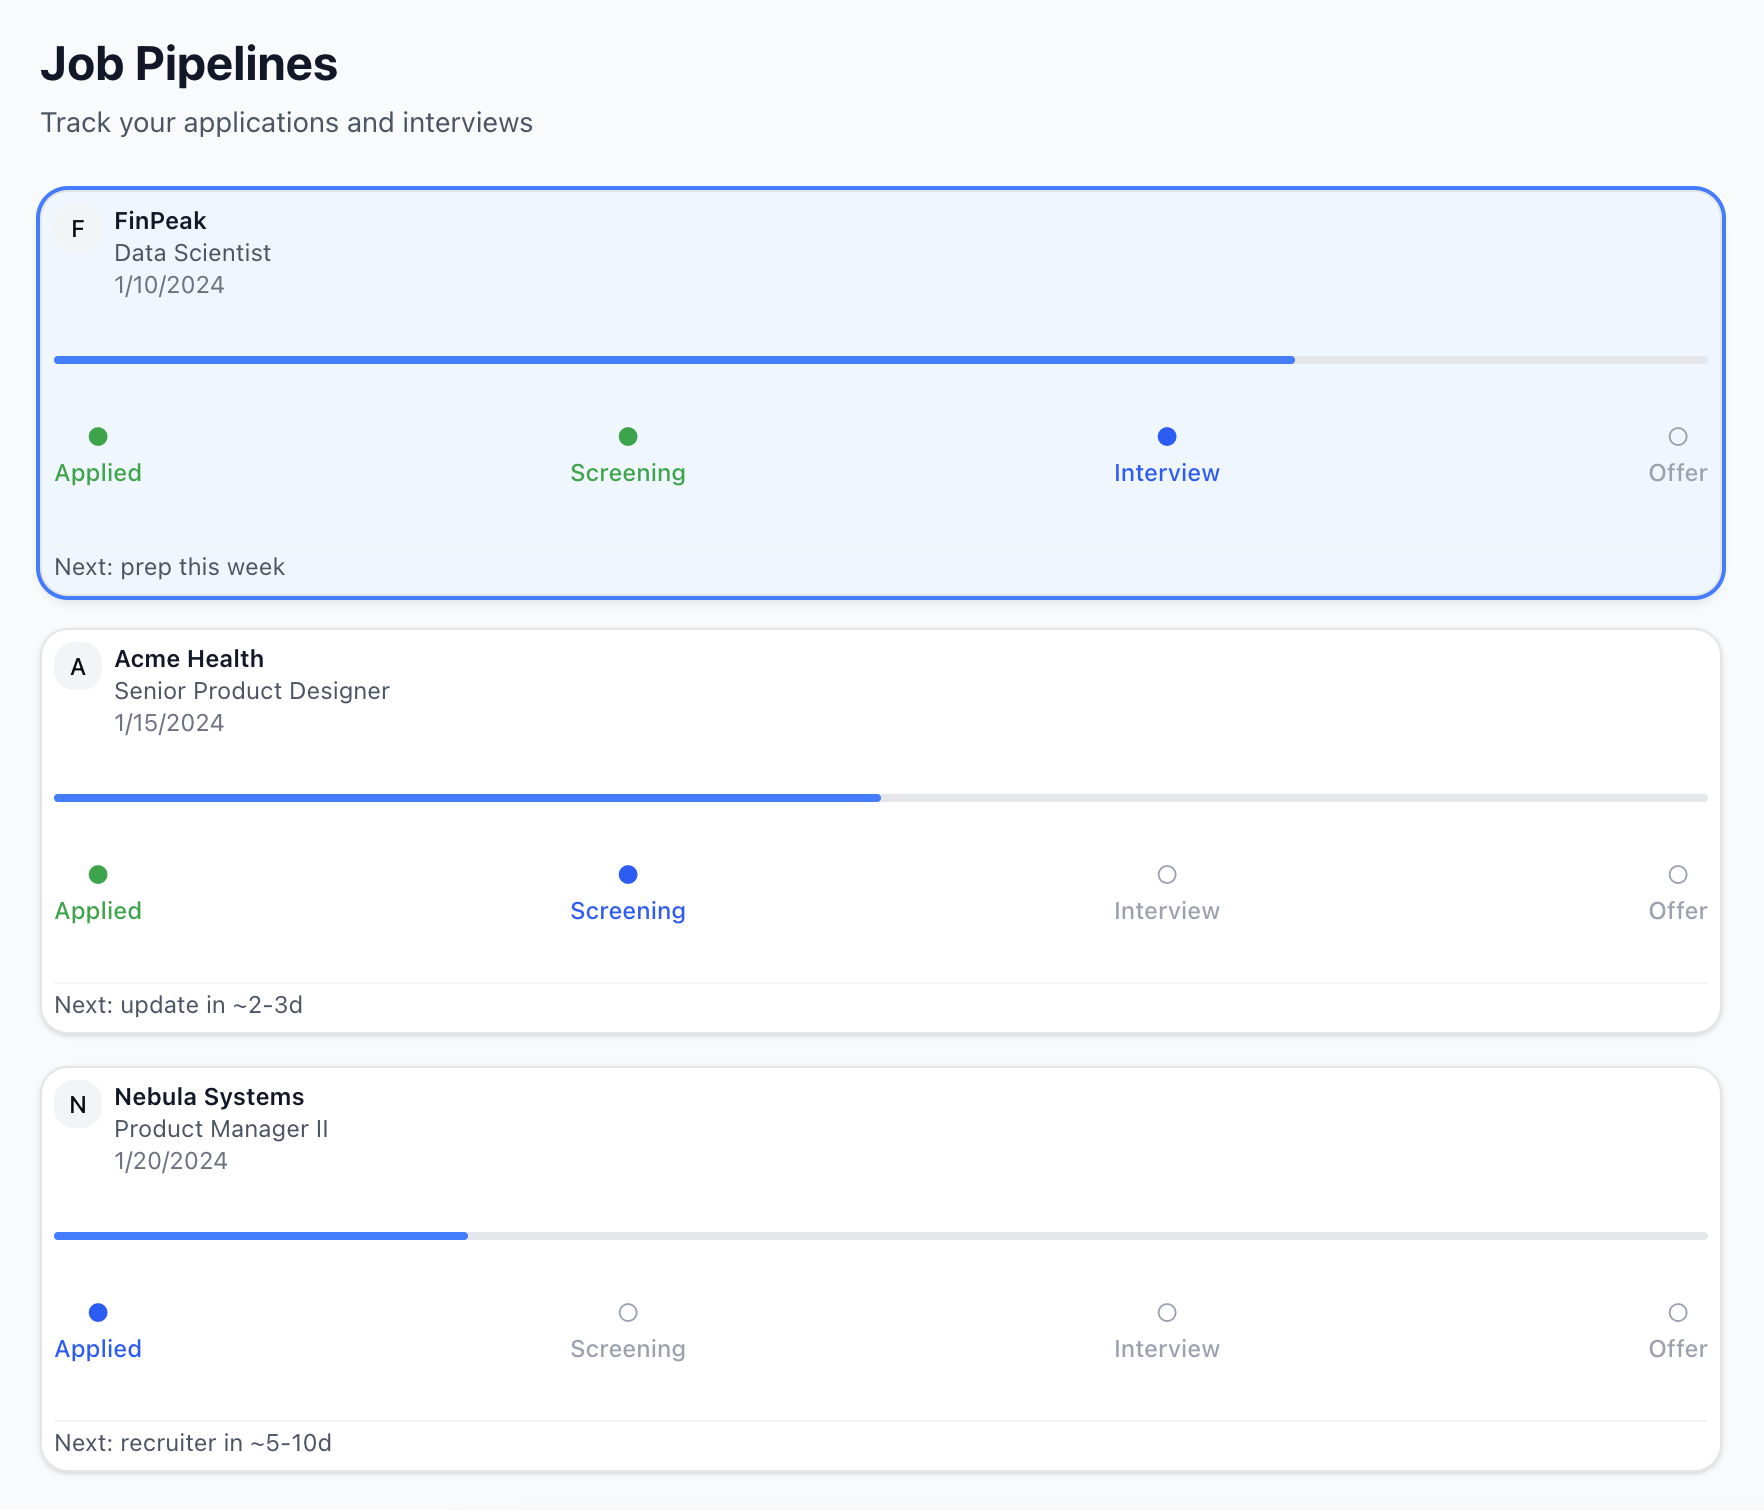This screenshot has width=1764, height=1510.
Task: Click the Applied label on Acme Health
Action: tap(97, 910)
